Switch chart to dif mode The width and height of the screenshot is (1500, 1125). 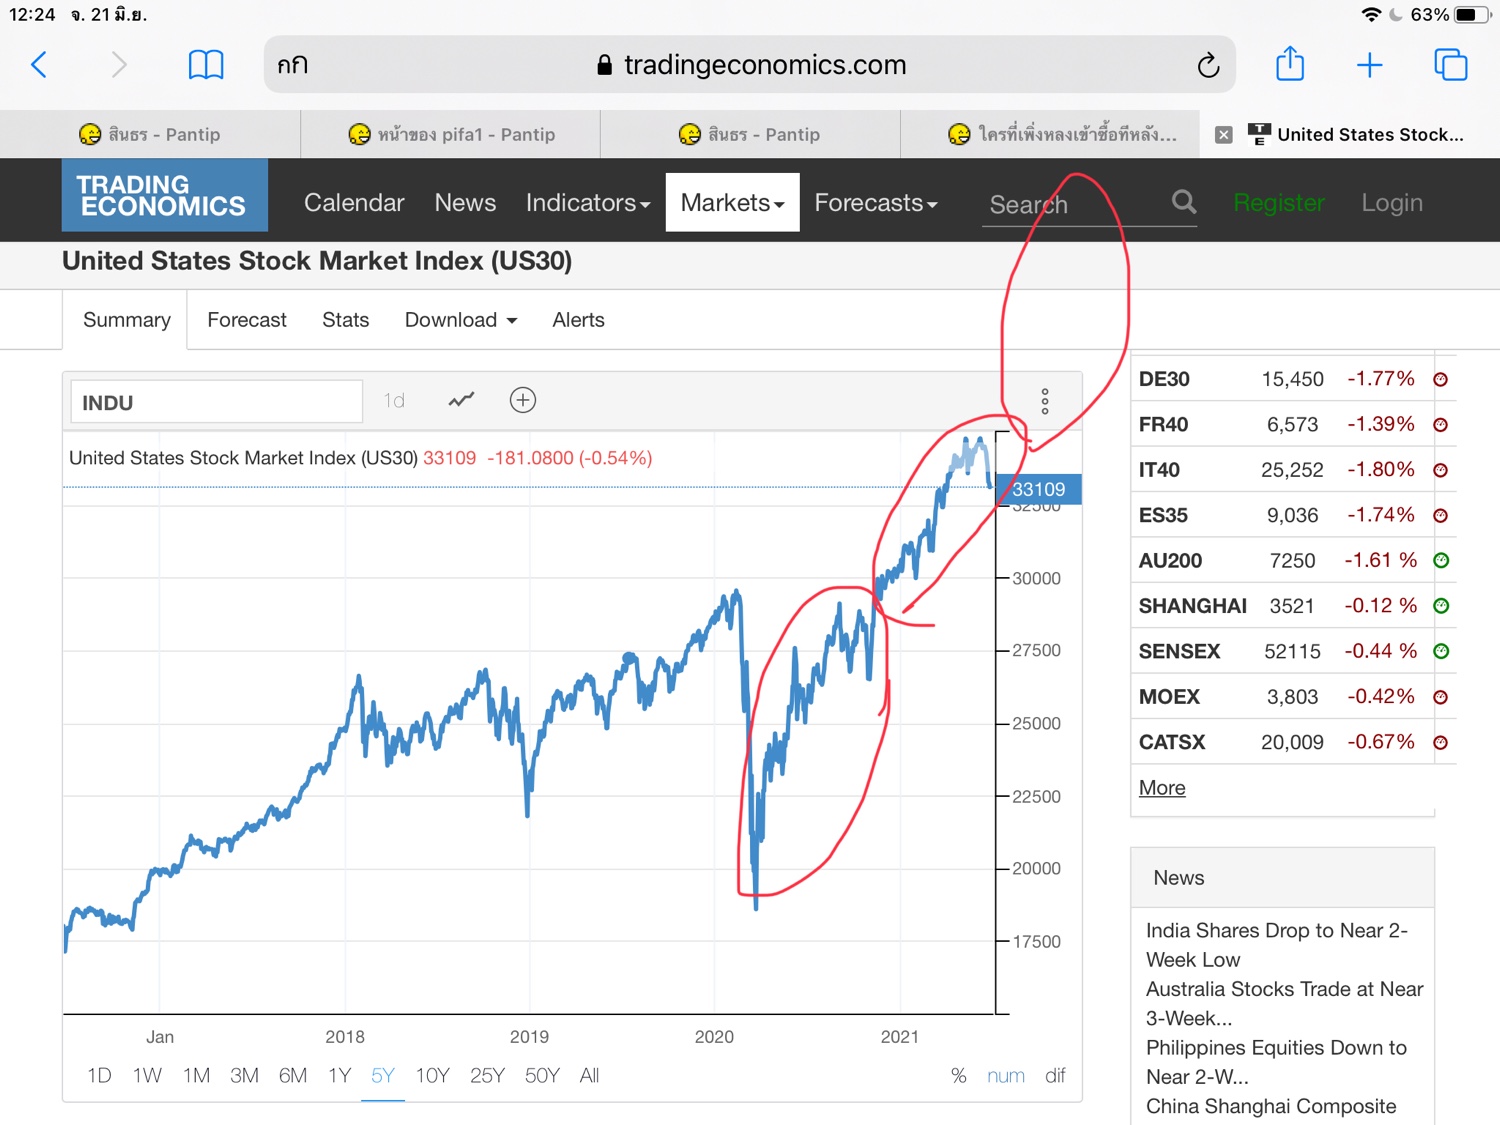[1055, 1076]
